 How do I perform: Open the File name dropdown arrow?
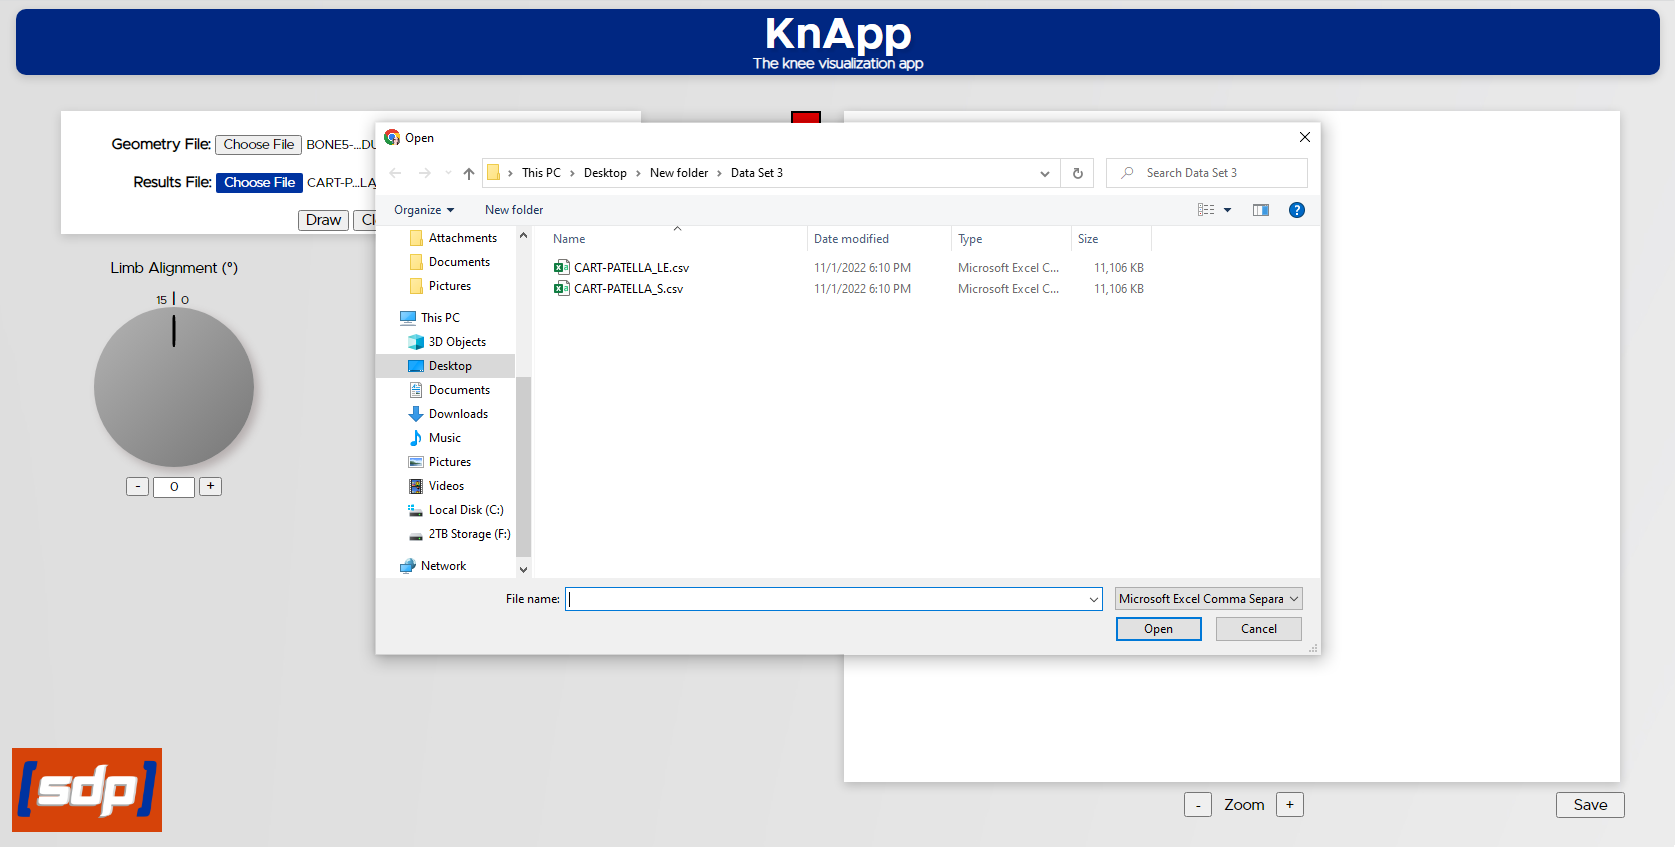[x=1093, y=599]
